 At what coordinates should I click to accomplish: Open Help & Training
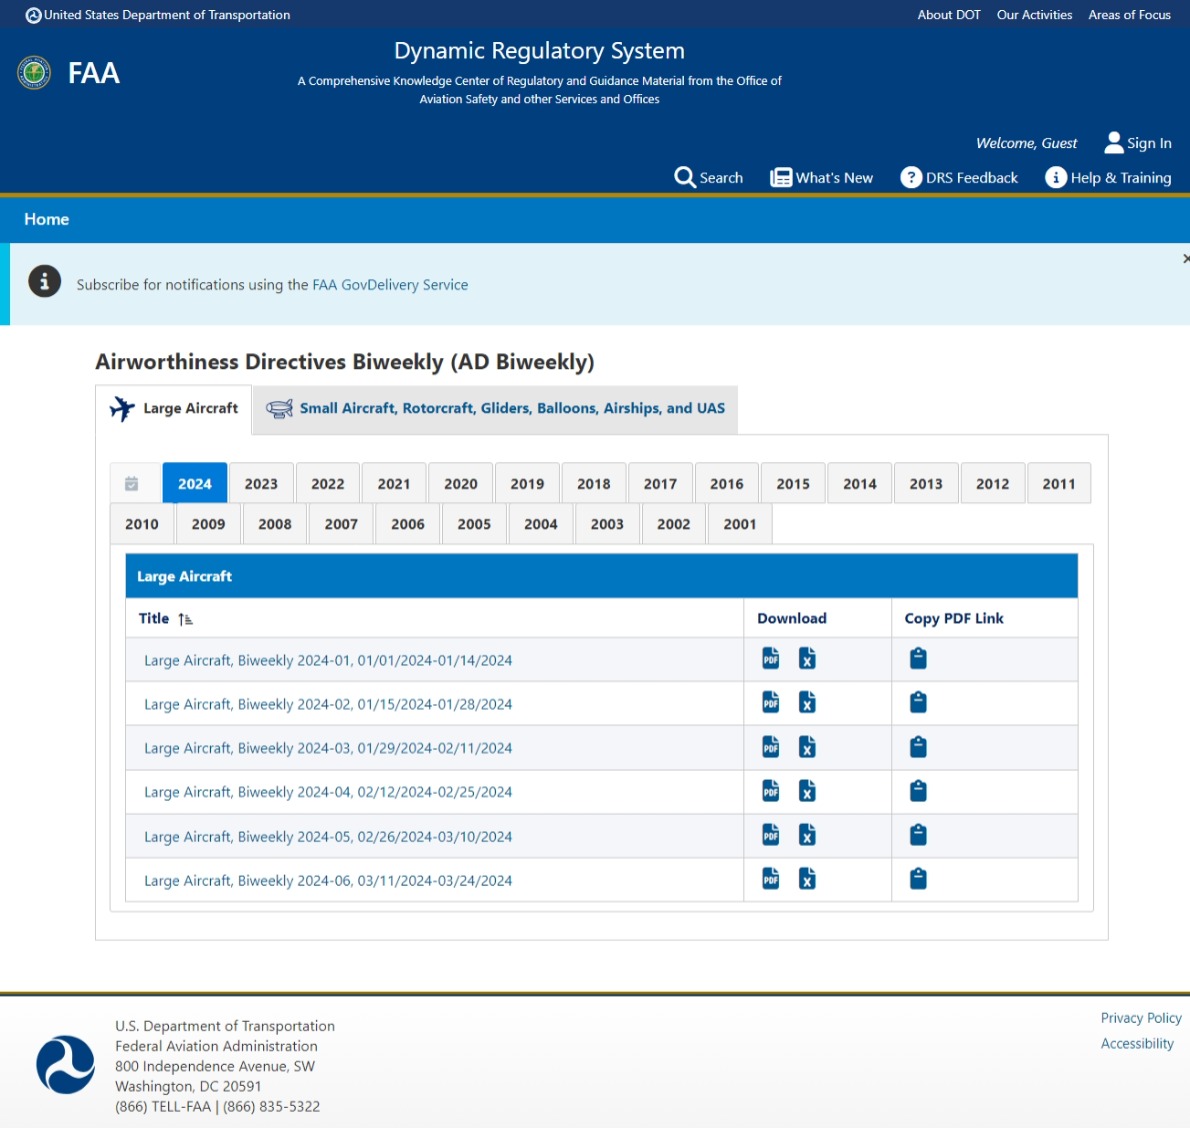1108,178
